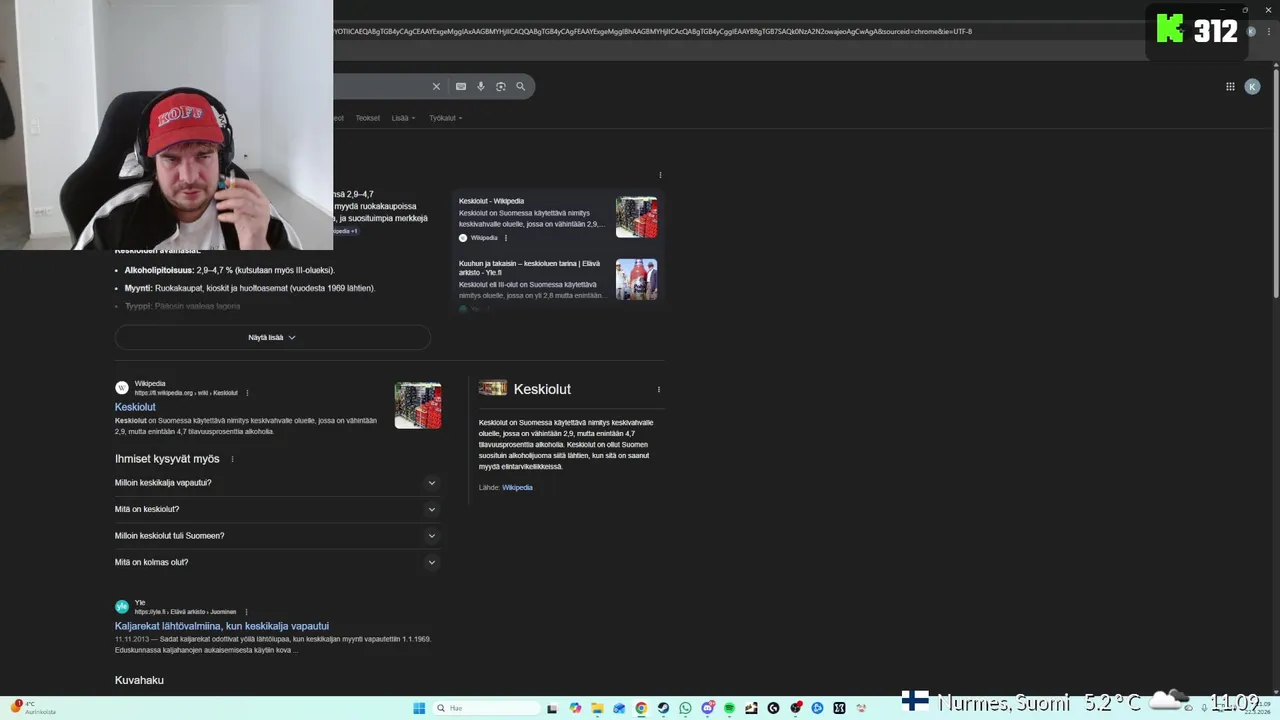Click the Ihmiset kysyvät myös heading
Image resolution: width=1280 pixels, height=720 pixels.
pyautogui.click(x=167, y=459)
